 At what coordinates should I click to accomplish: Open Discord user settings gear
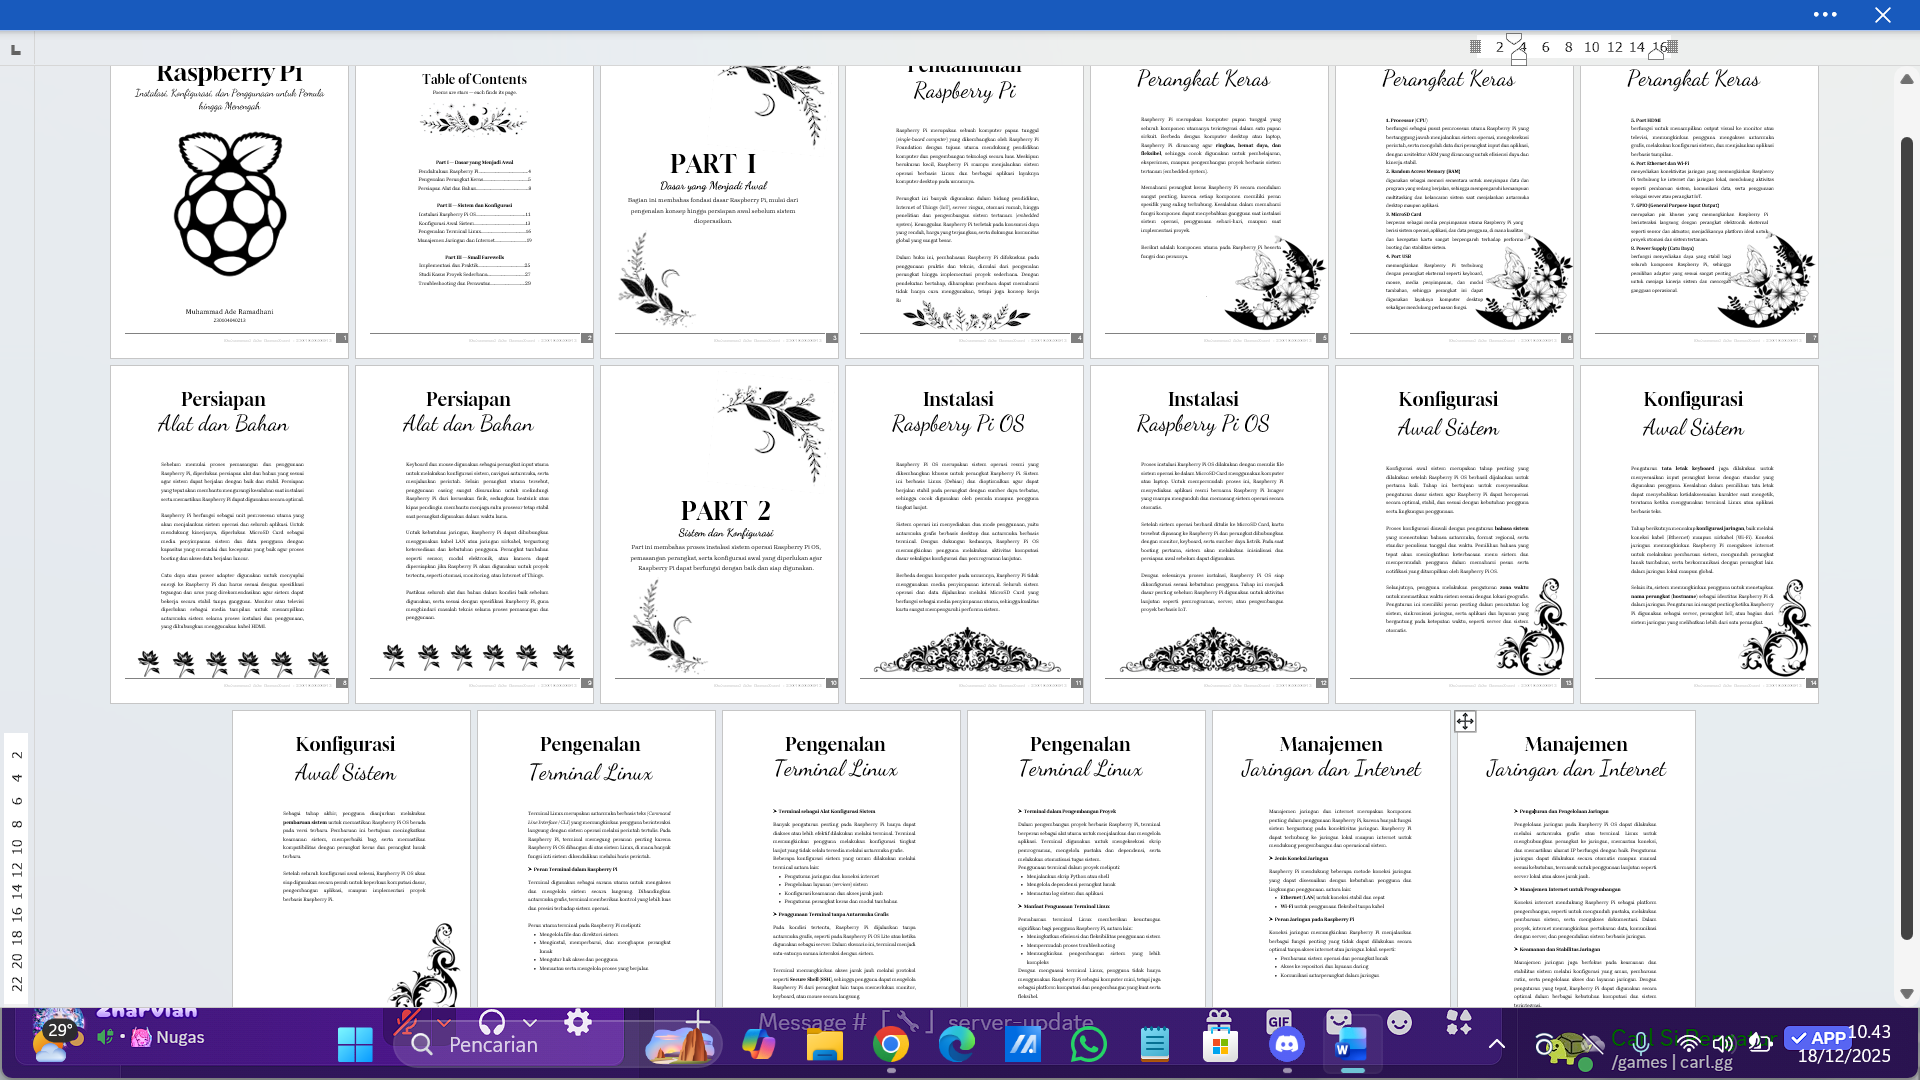[578, 1022]
